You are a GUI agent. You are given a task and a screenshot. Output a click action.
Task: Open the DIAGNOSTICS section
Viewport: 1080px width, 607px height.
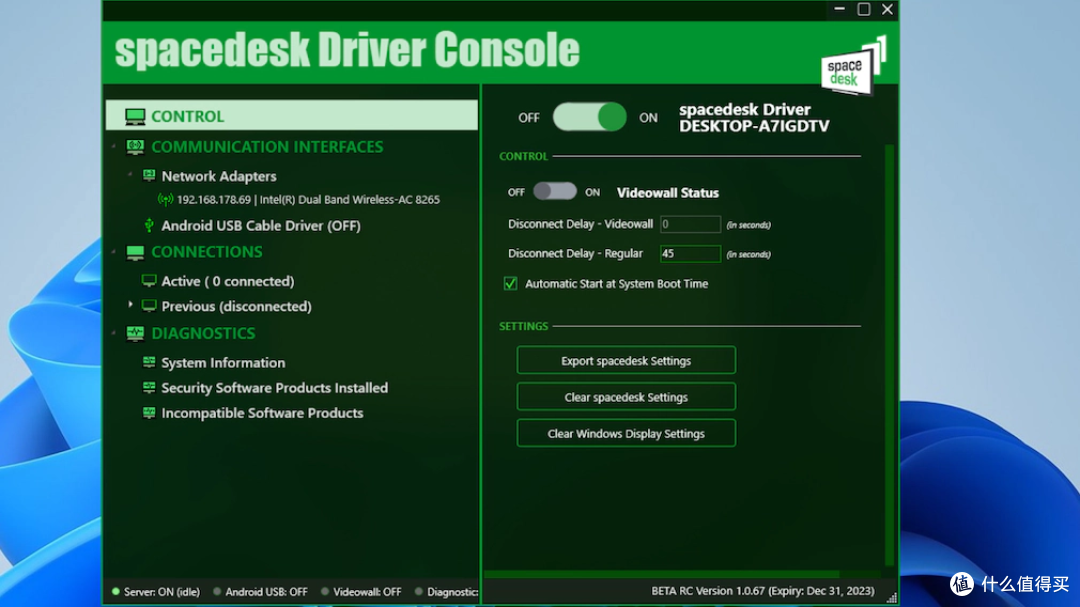point(203,333)
